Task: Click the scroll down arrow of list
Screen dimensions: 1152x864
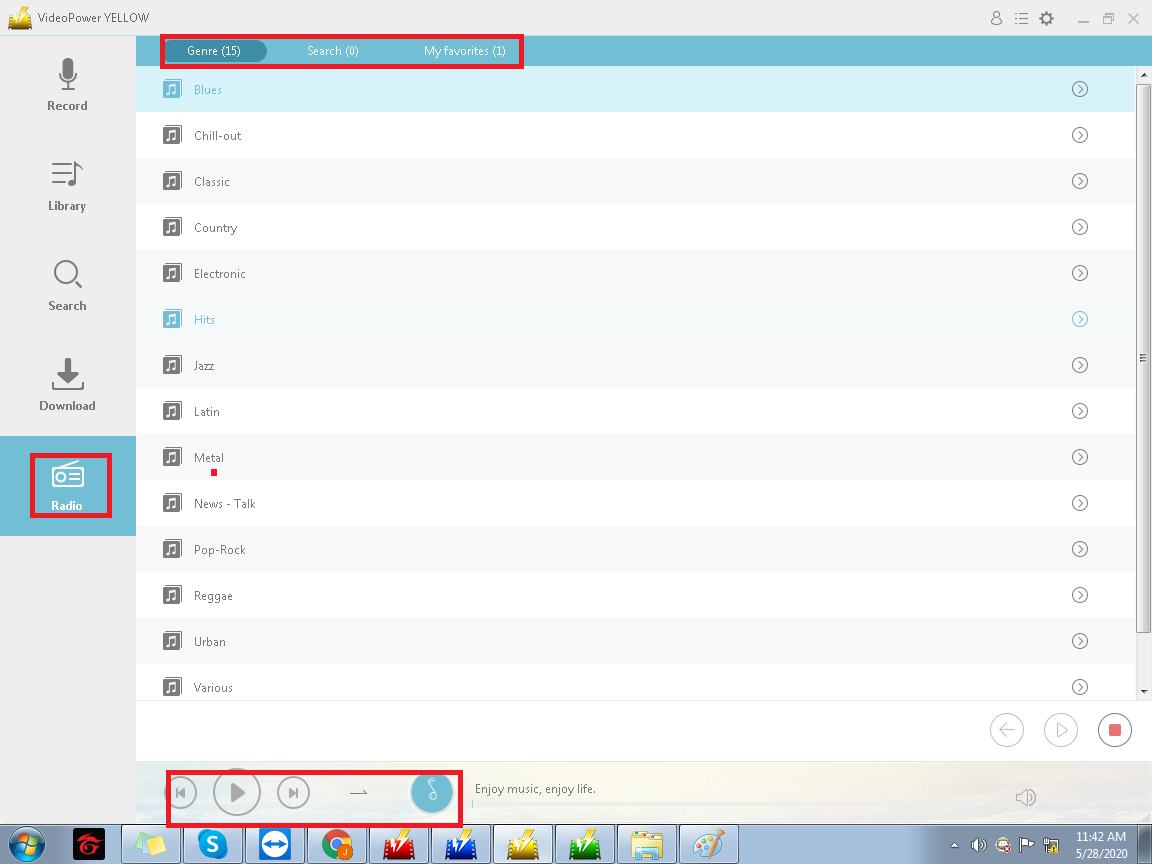Action: click(1144, 691)
